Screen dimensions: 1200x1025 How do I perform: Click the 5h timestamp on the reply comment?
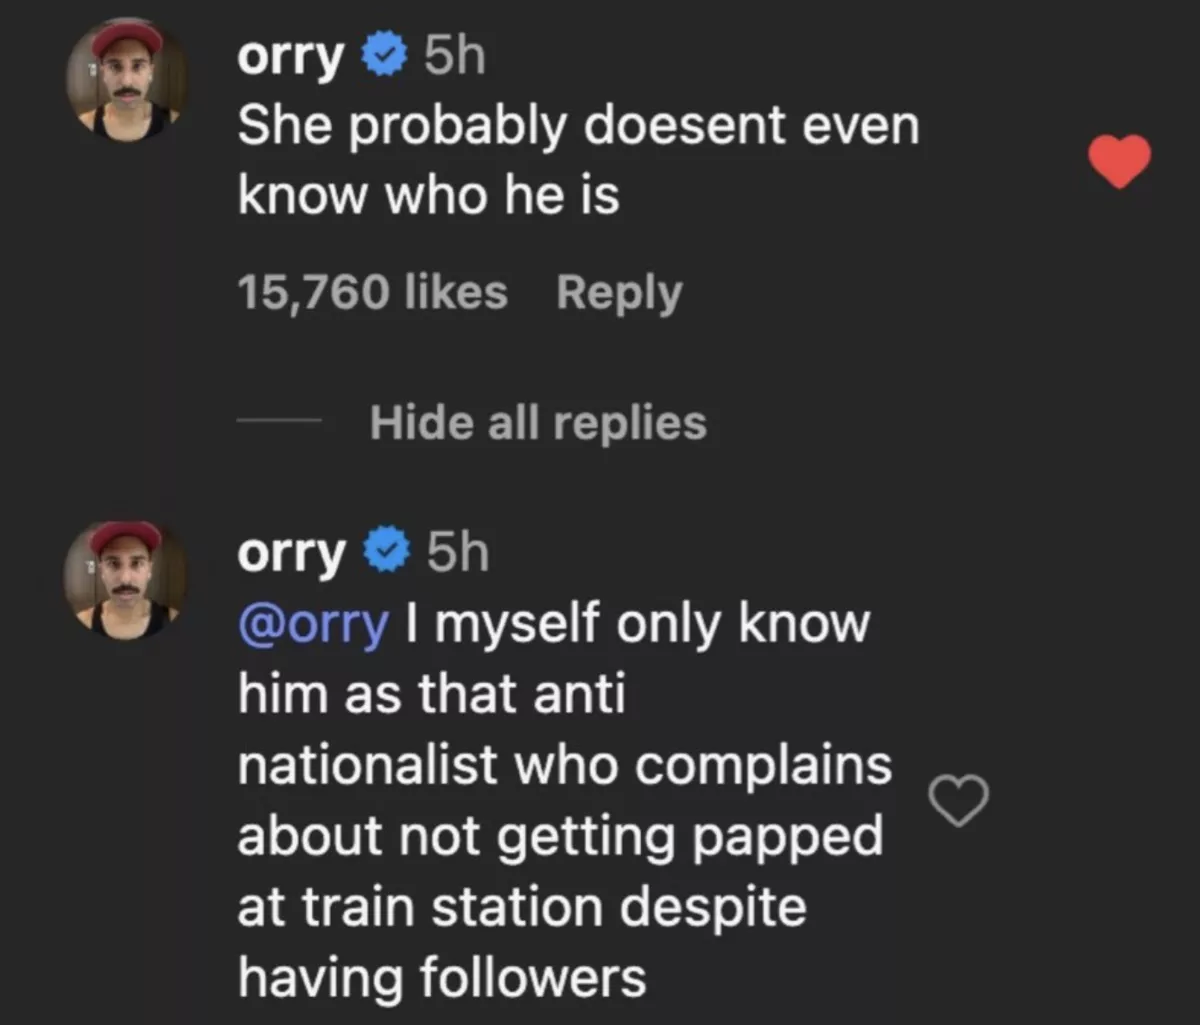[456, 551]
